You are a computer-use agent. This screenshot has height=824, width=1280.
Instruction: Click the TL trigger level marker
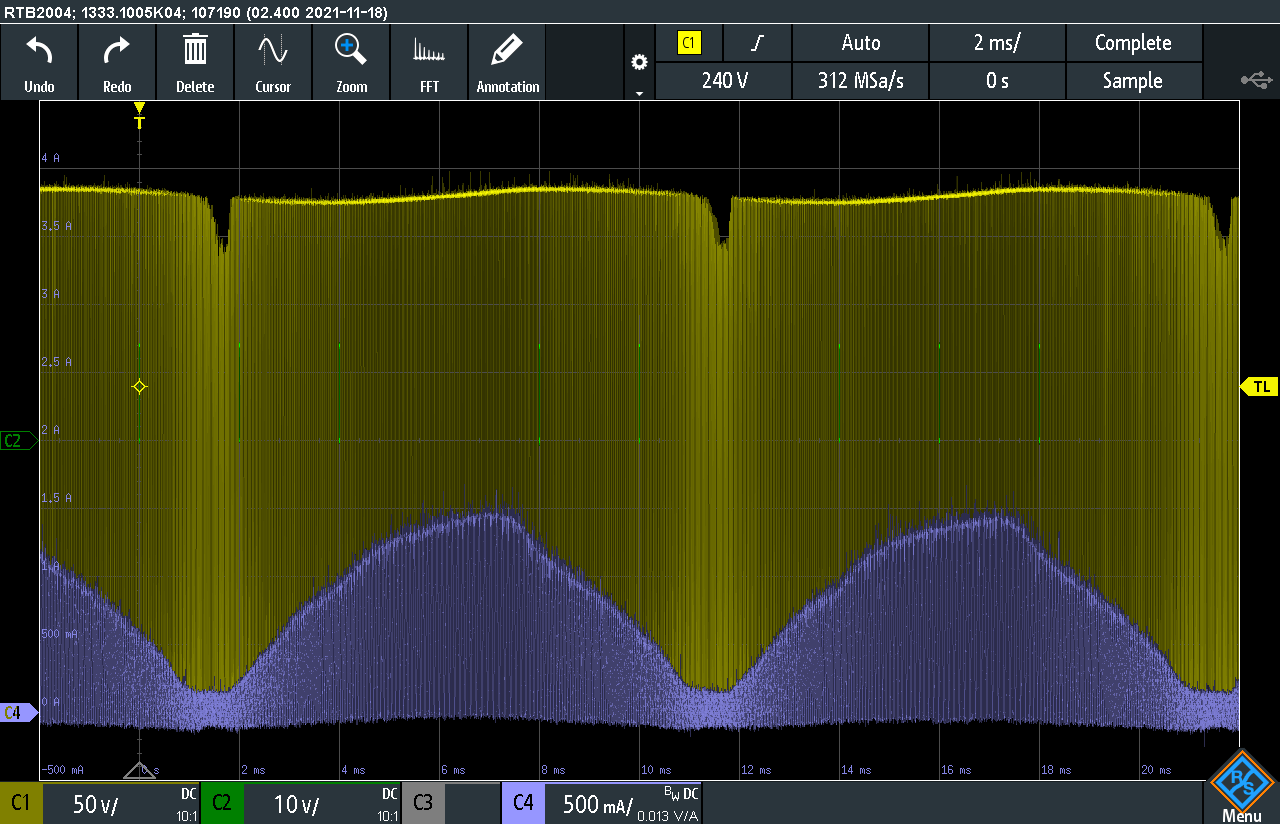click(x=1260, y=387)
